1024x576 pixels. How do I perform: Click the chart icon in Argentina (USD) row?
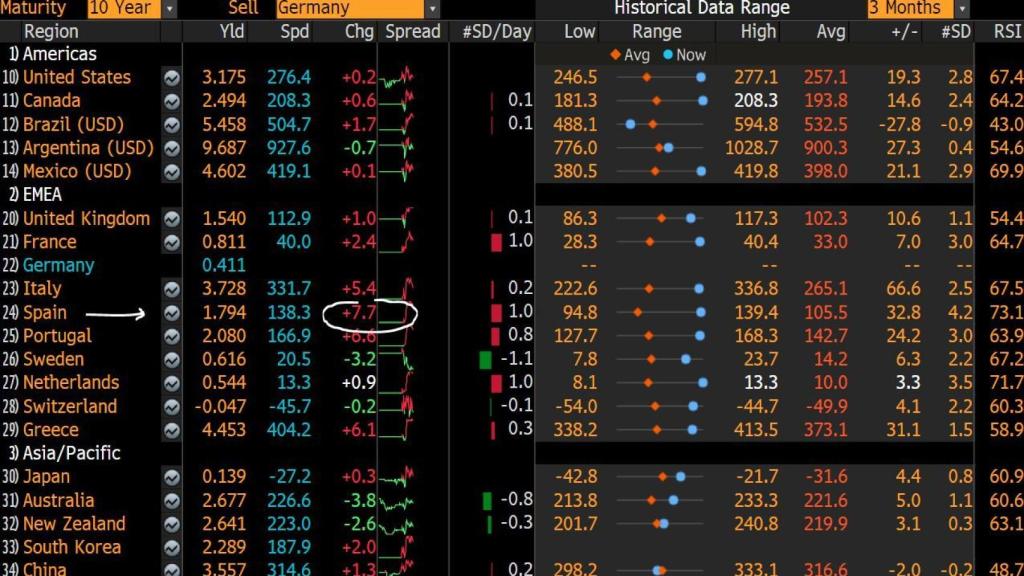coord(172,148)
